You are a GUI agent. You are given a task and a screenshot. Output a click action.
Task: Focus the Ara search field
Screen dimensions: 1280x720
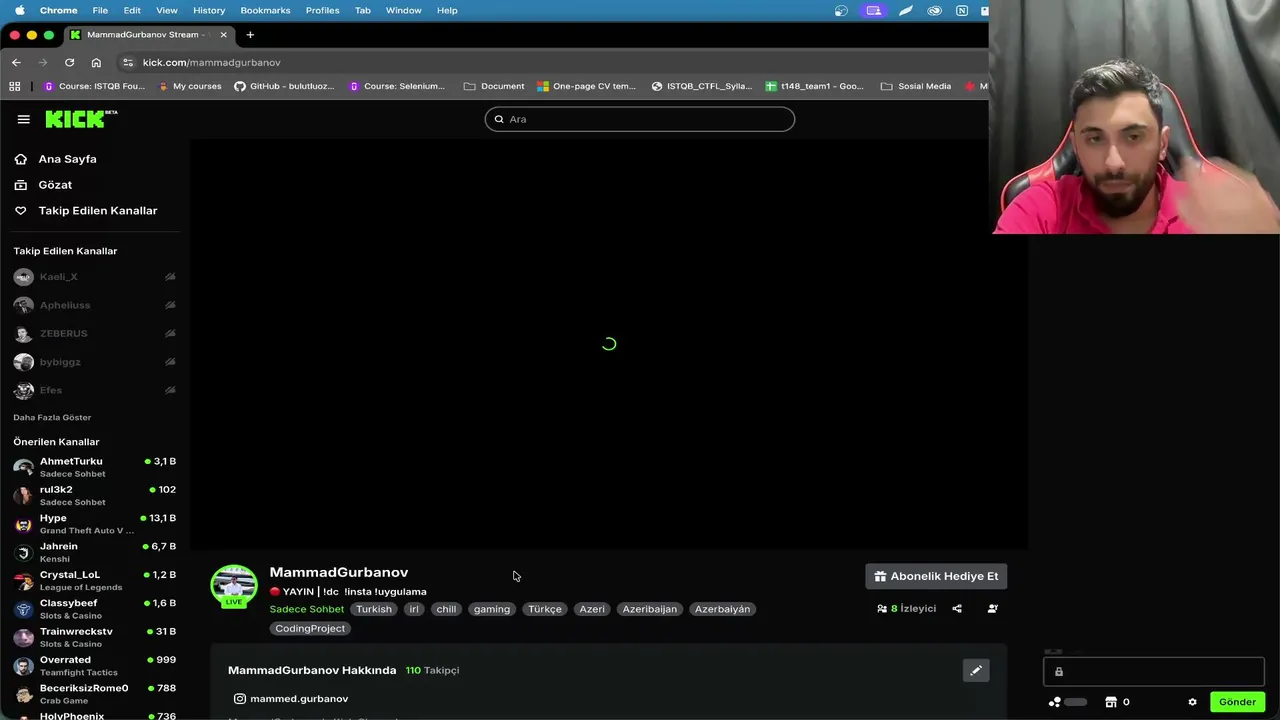(x=640, y=119)
